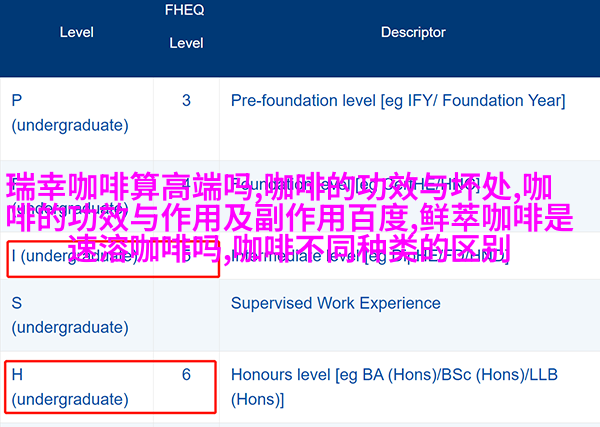Click the overlay text line starting 速溶咖啡吗
This screenshot has height=427, width=600.
pyautogui.click(x=289, y=249)
